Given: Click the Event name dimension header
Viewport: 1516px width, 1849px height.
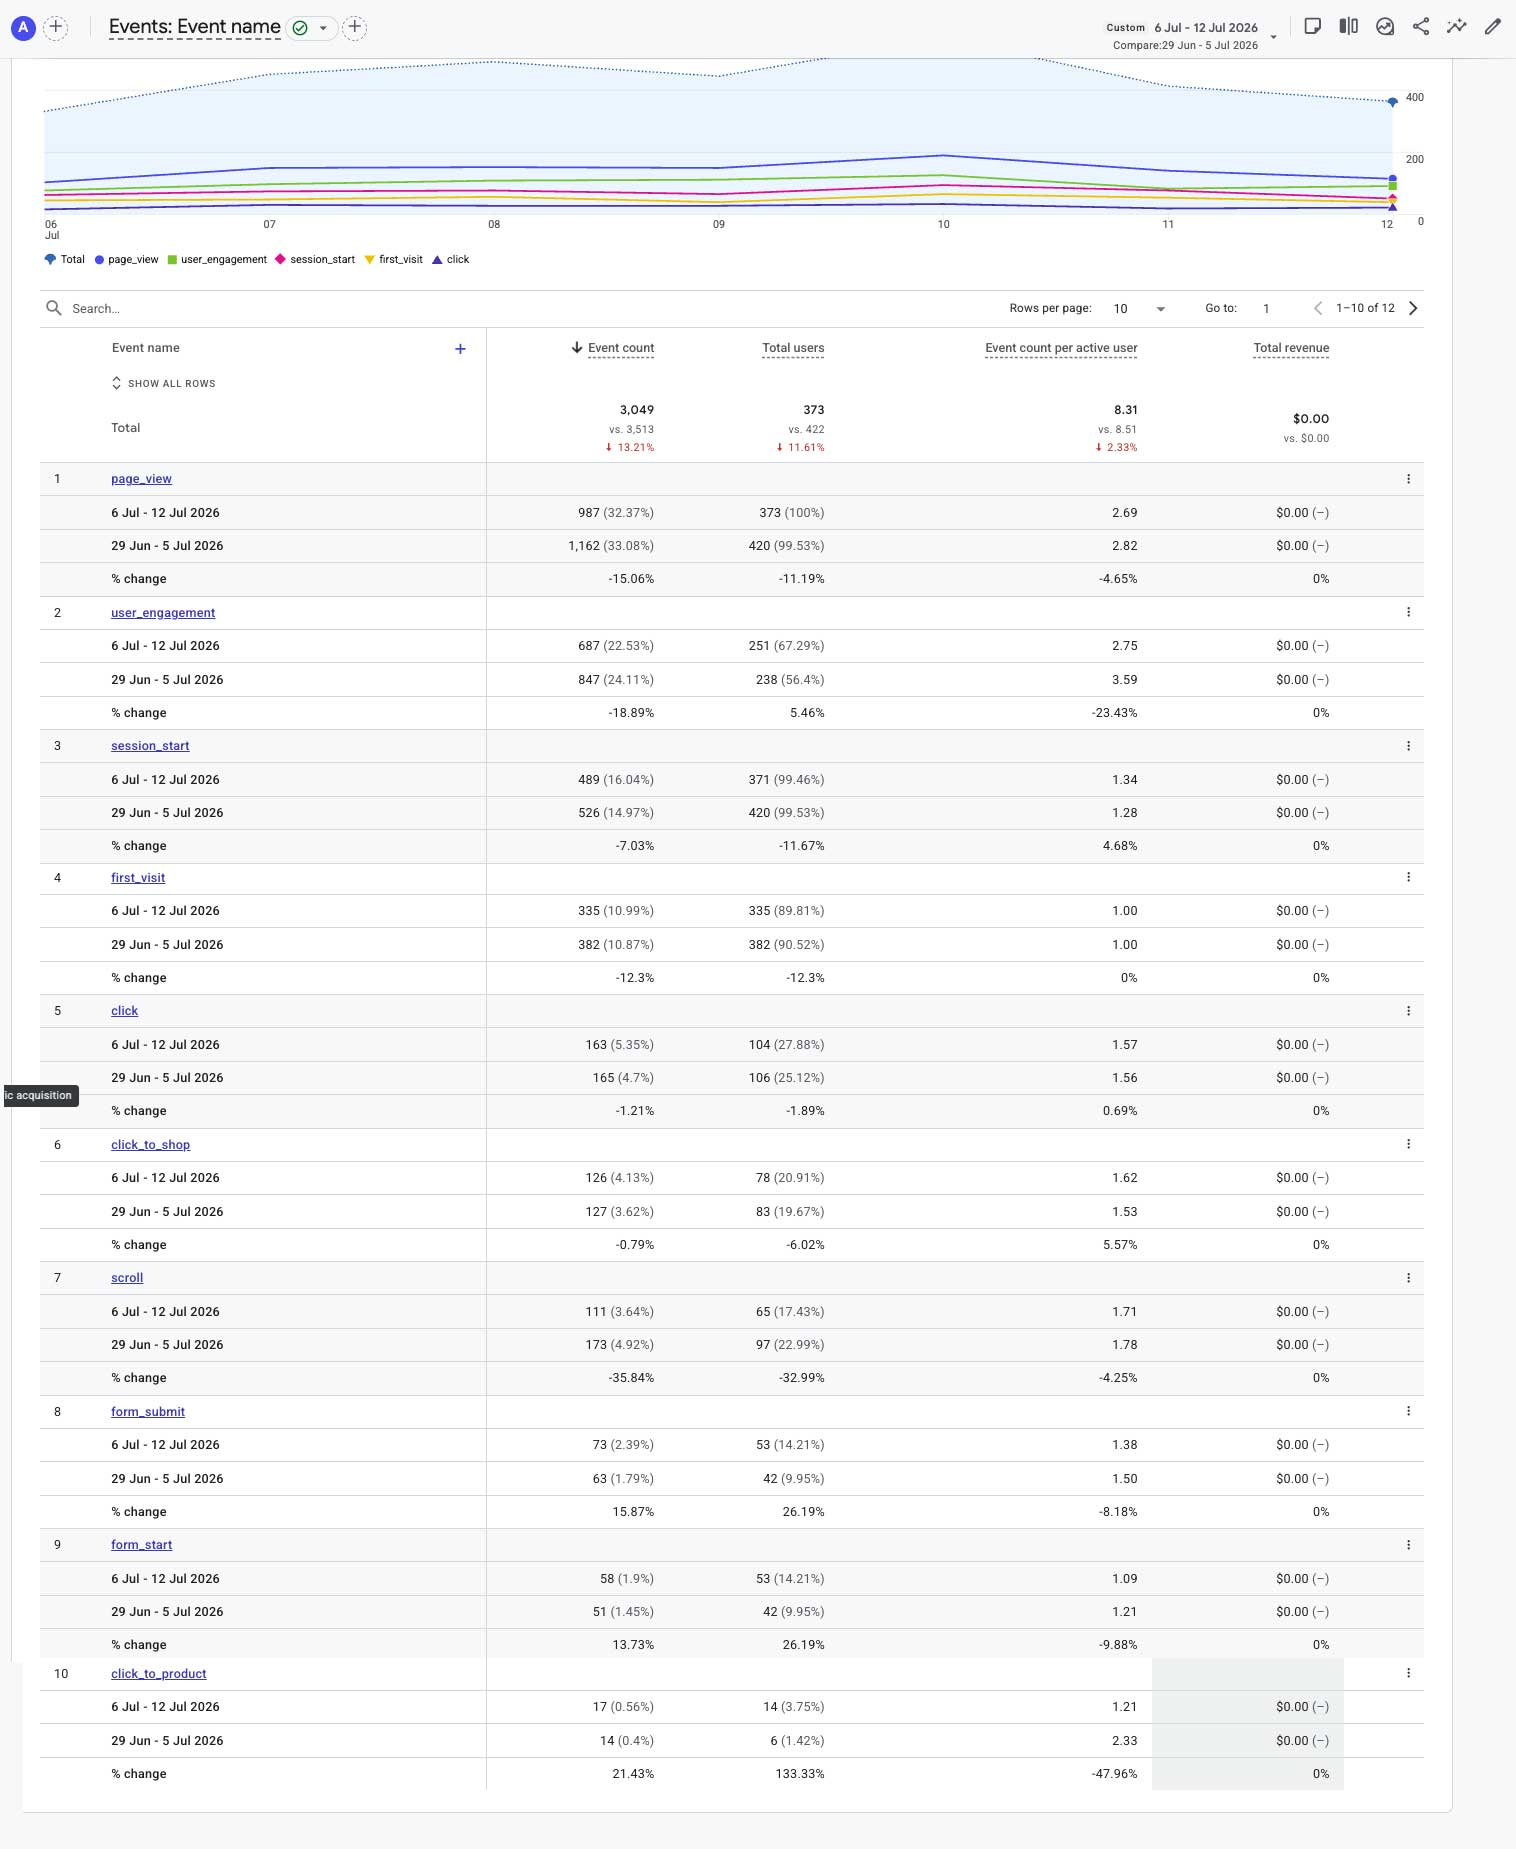Looking at the screenshot, I should (146, 348).
